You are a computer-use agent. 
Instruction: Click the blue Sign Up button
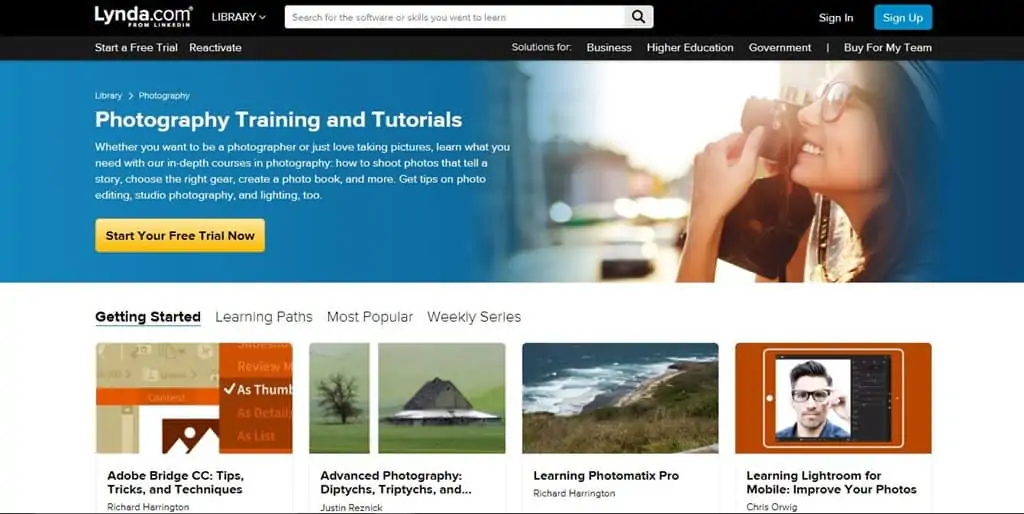coord(903,18)
